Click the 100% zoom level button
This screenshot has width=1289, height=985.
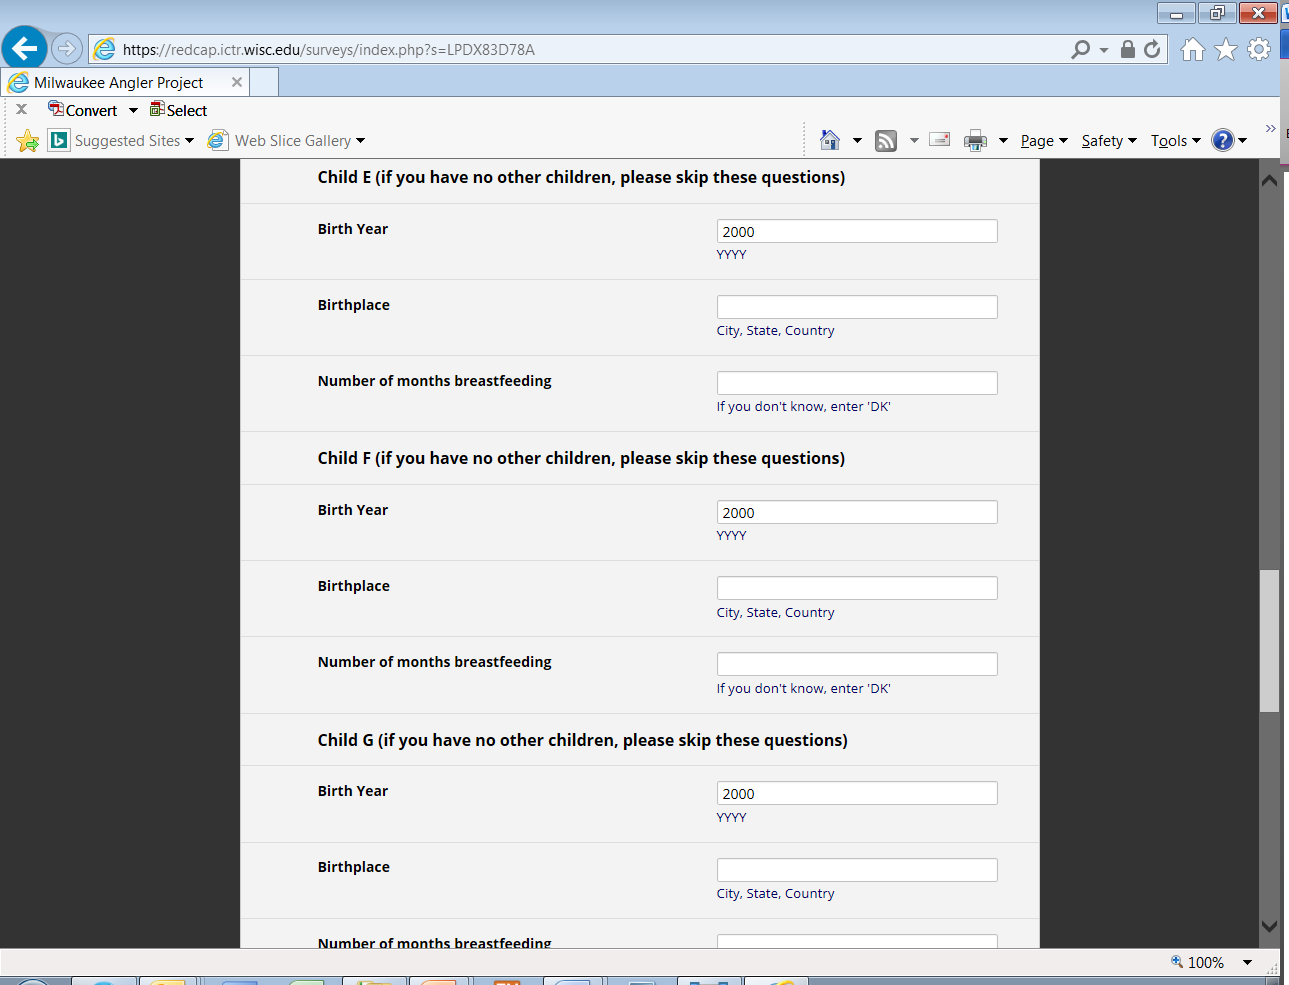coord(1197,962)
